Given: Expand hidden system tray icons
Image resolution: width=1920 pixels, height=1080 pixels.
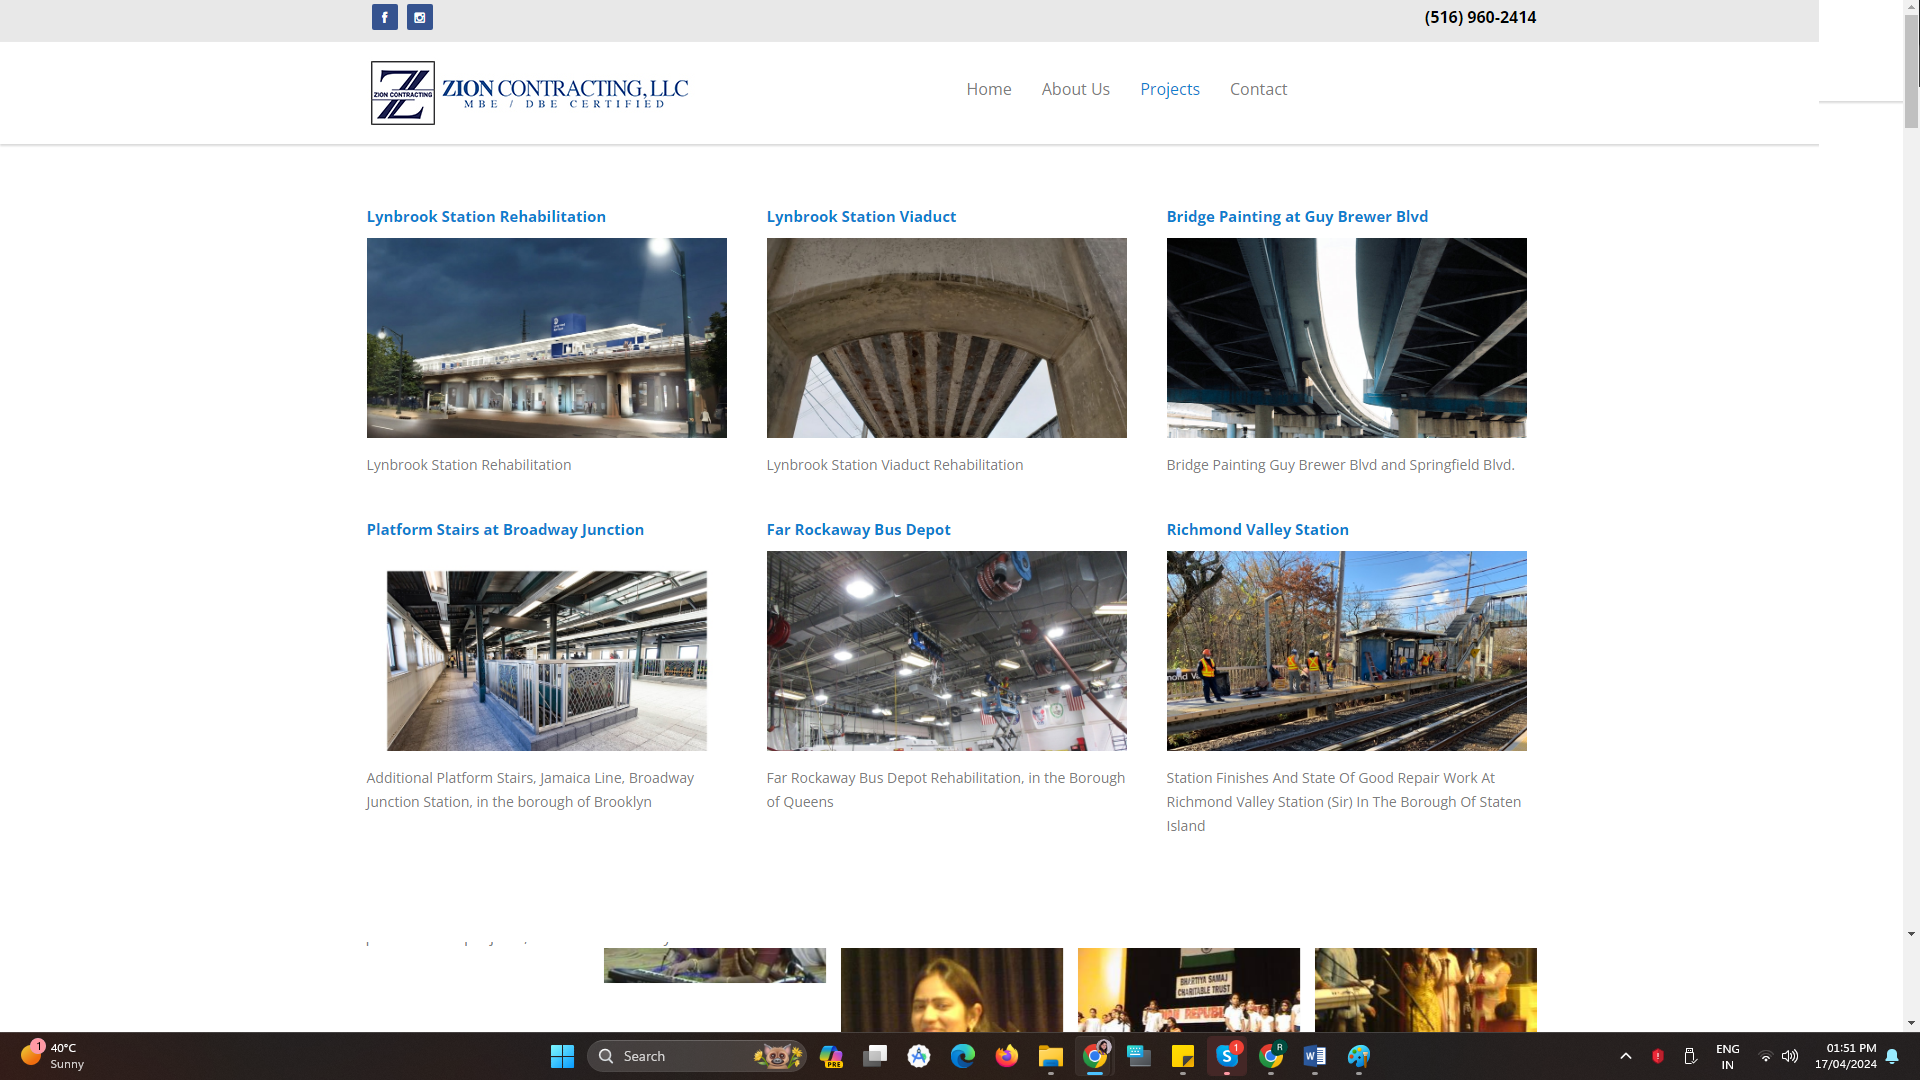Looking at the screenshot, I should click(1626, 1056).
